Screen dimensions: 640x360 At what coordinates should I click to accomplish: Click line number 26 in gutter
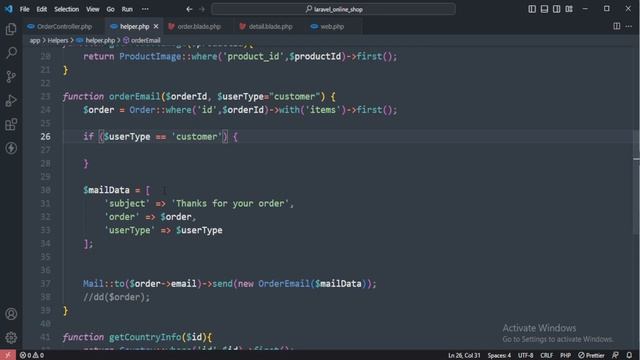[x=46, y=137]
